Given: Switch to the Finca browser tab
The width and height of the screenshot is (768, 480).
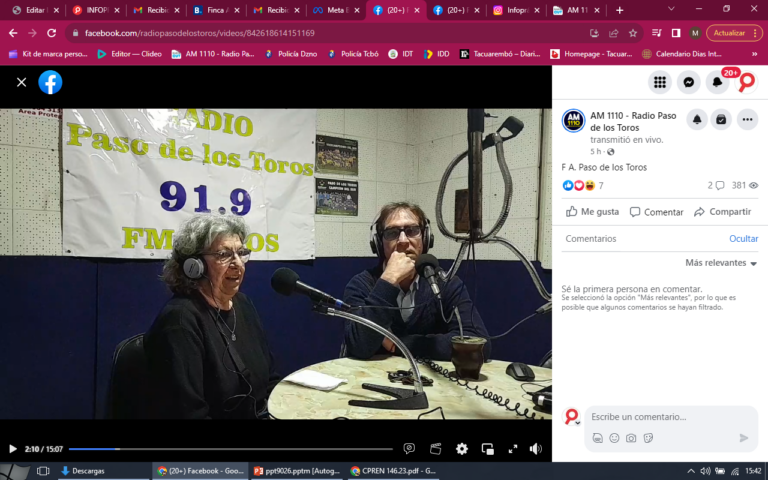Looking at the screenshot, I should coord(216,10).
